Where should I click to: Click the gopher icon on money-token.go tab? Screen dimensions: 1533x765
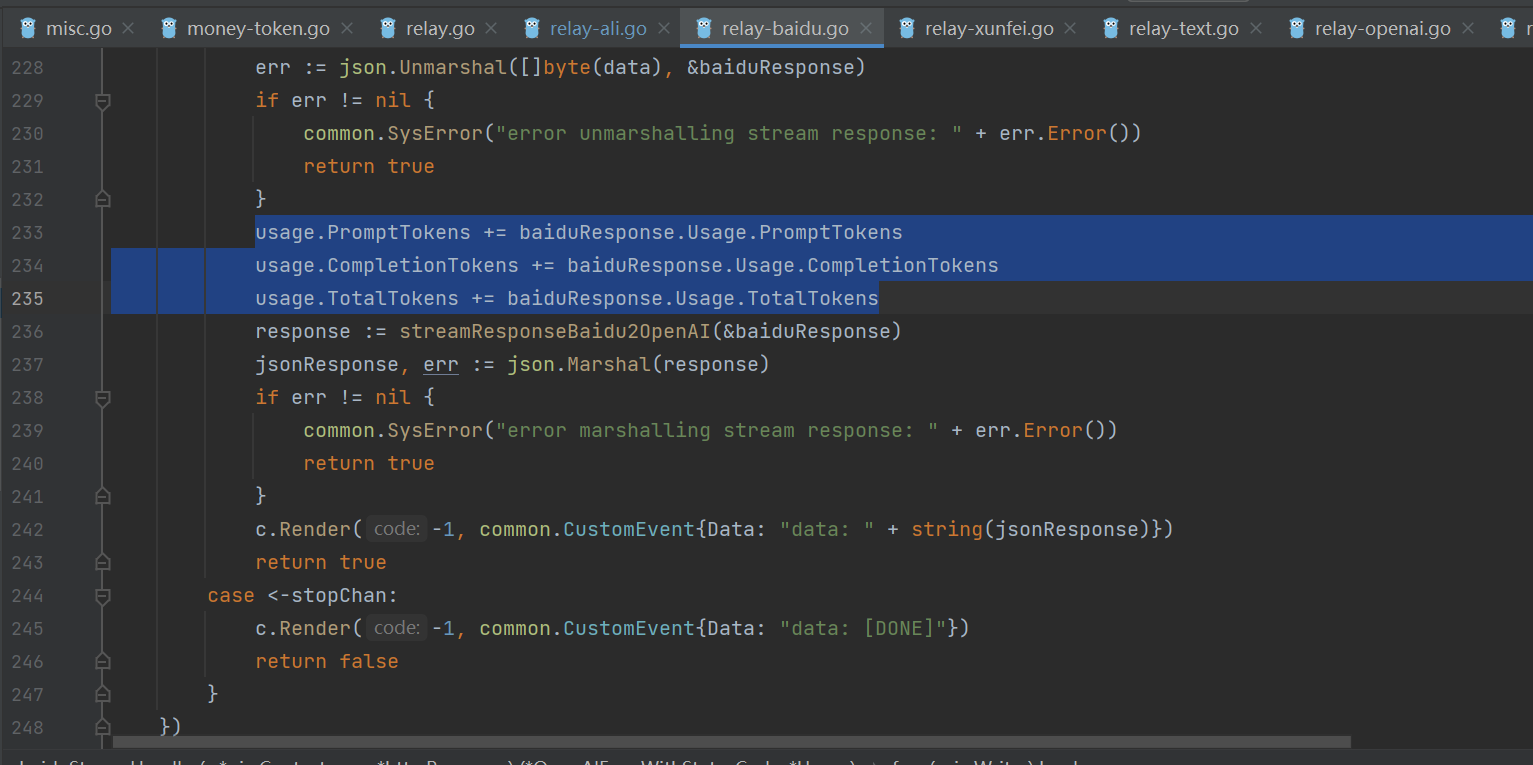point(169,27)
